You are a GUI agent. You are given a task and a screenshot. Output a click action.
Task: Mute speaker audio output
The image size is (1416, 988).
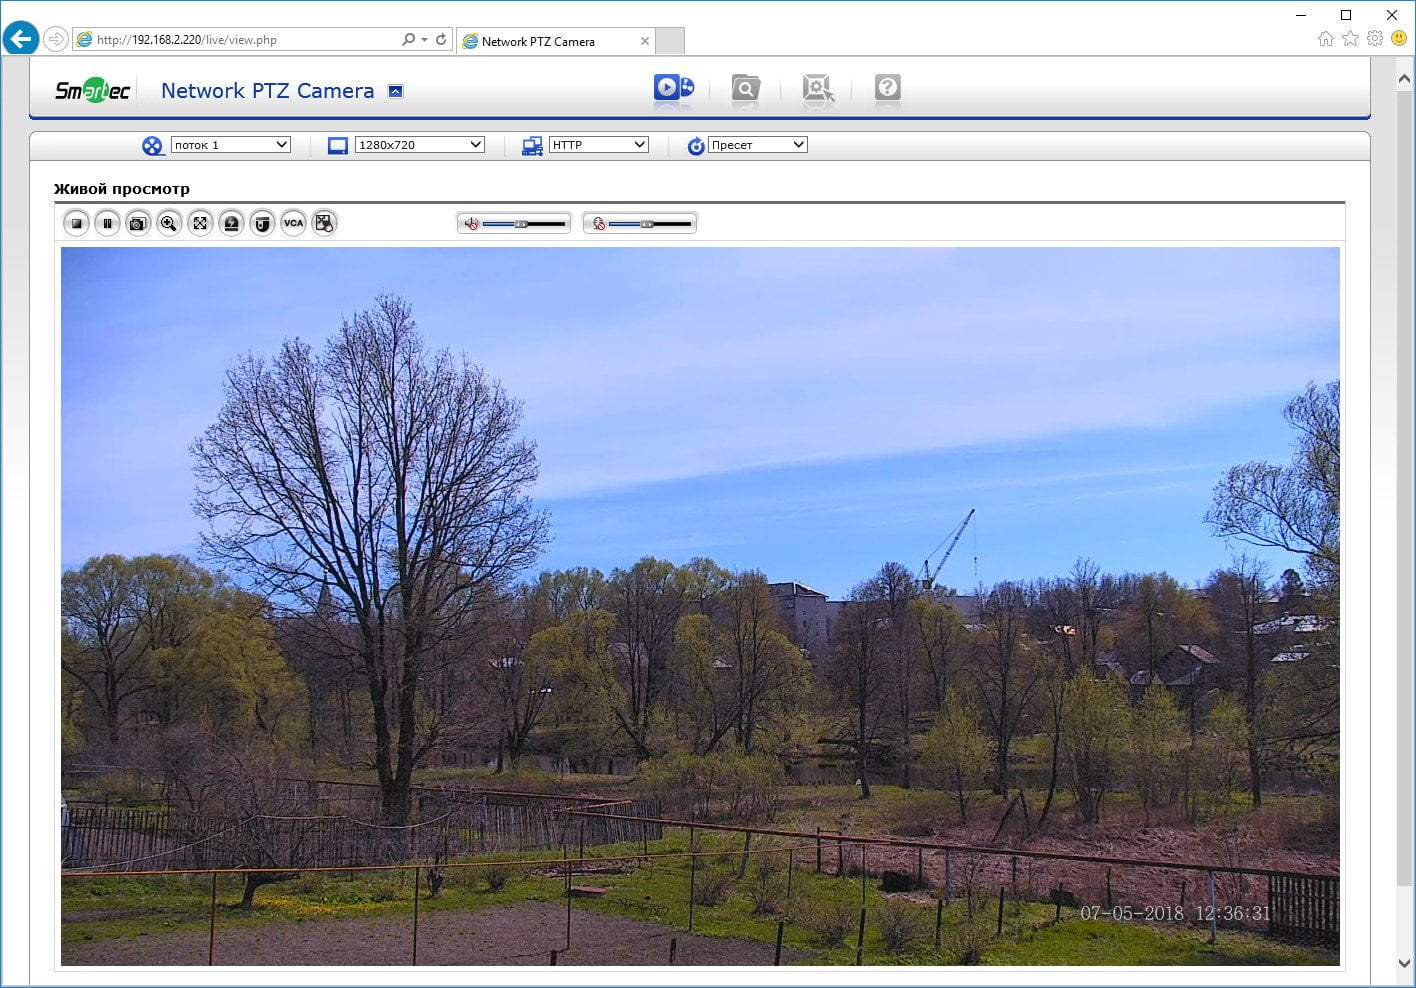click(x=472, y=224)
